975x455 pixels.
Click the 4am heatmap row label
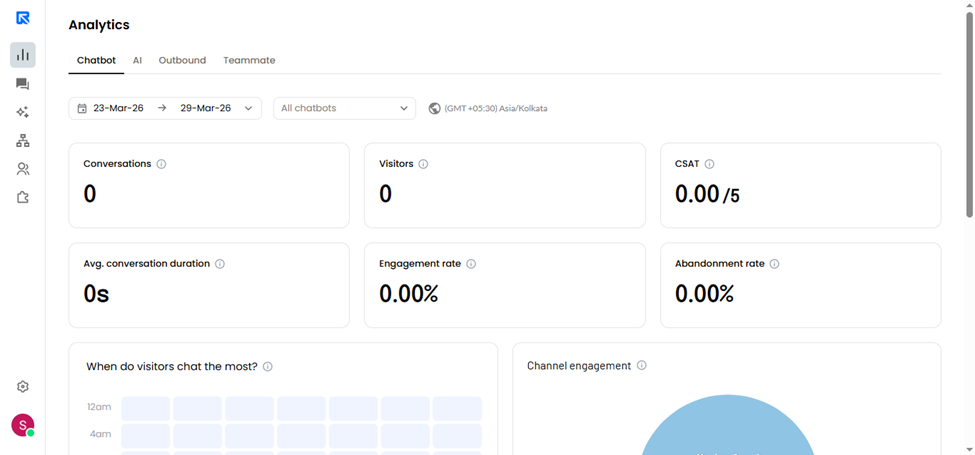tap(101, 434)
